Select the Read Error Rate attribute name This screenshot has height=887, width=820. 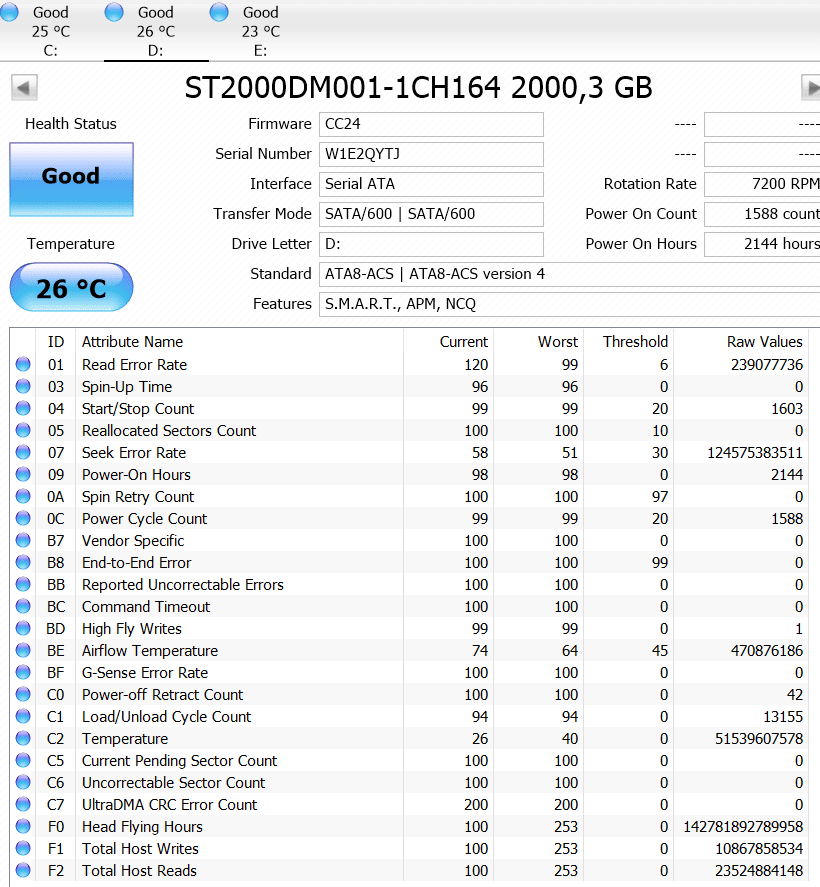135,365
